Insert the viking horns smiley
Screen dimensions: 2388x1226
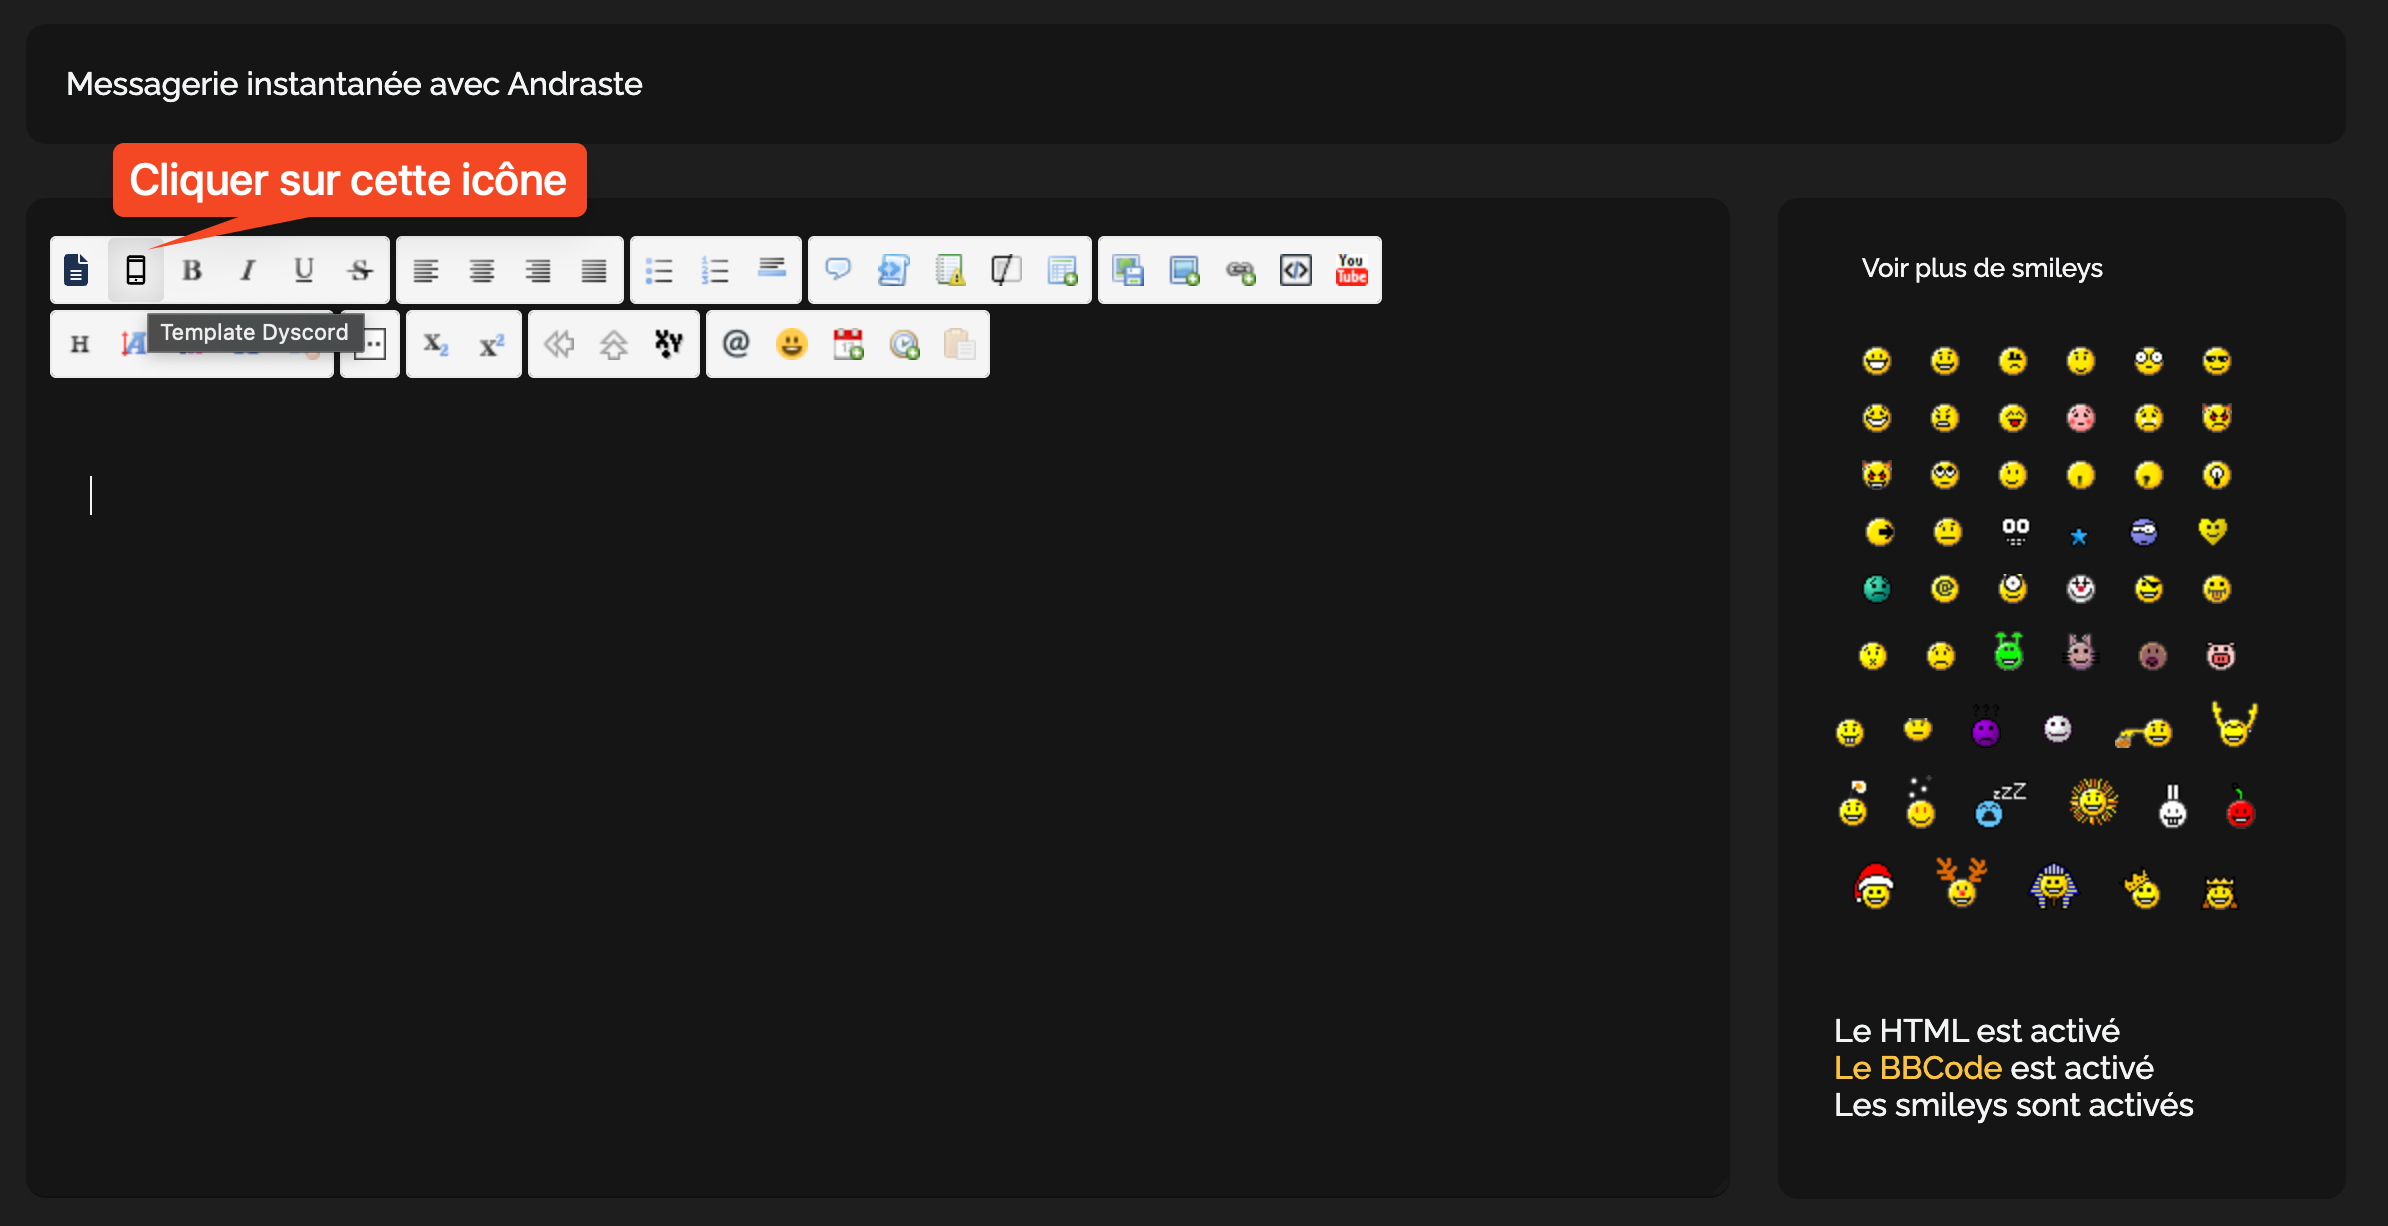[x=2234, y=725]
